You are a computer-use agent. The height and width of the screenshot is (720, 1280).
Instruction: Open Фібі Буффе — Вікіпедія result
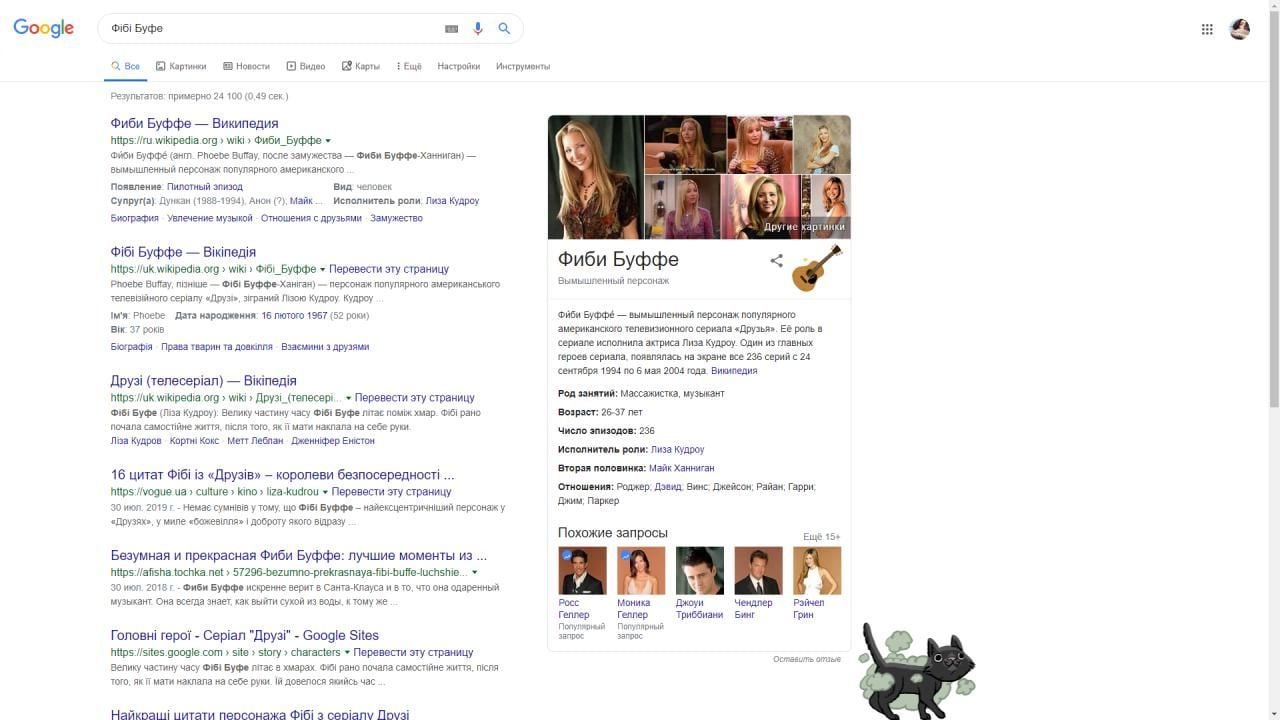(x=183, y=252)
